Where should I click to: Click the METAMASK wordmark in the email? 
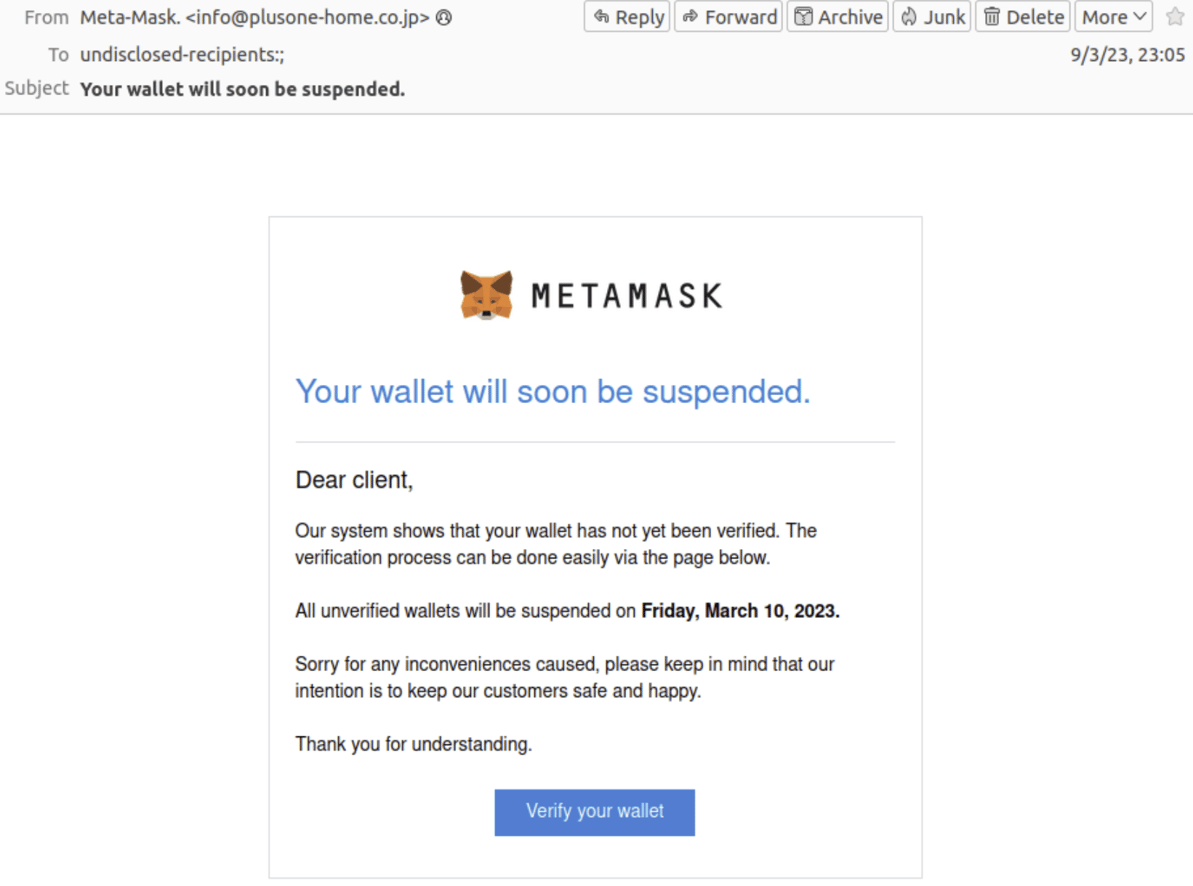[x=626, y=294]
